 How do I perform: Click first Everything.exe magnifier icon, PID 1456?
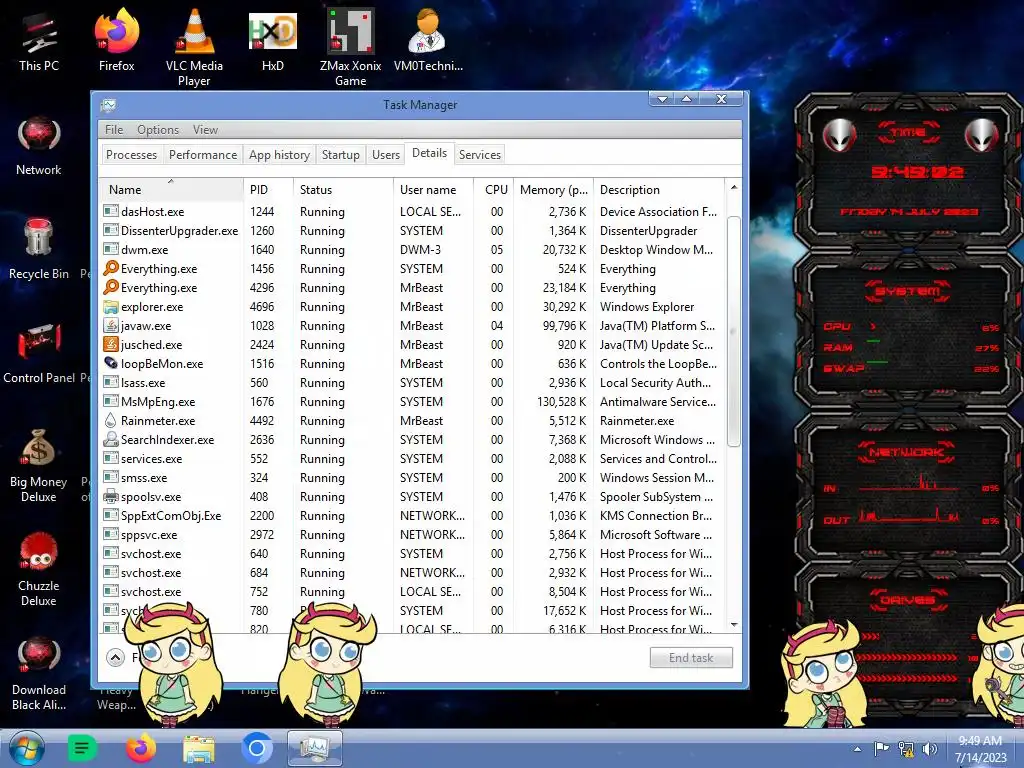pyautogui.click(x=111, y=268)
